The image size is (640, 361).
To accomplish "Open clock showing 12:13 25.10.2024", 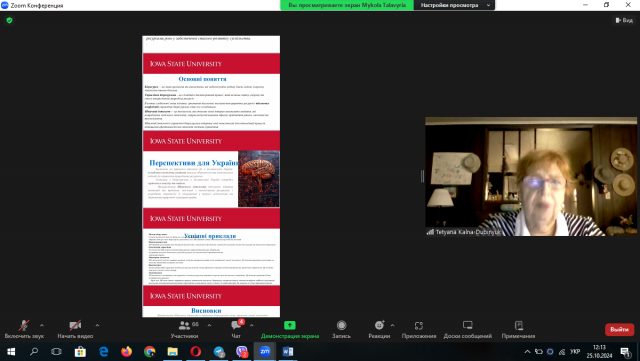I will tap(600, 352).
